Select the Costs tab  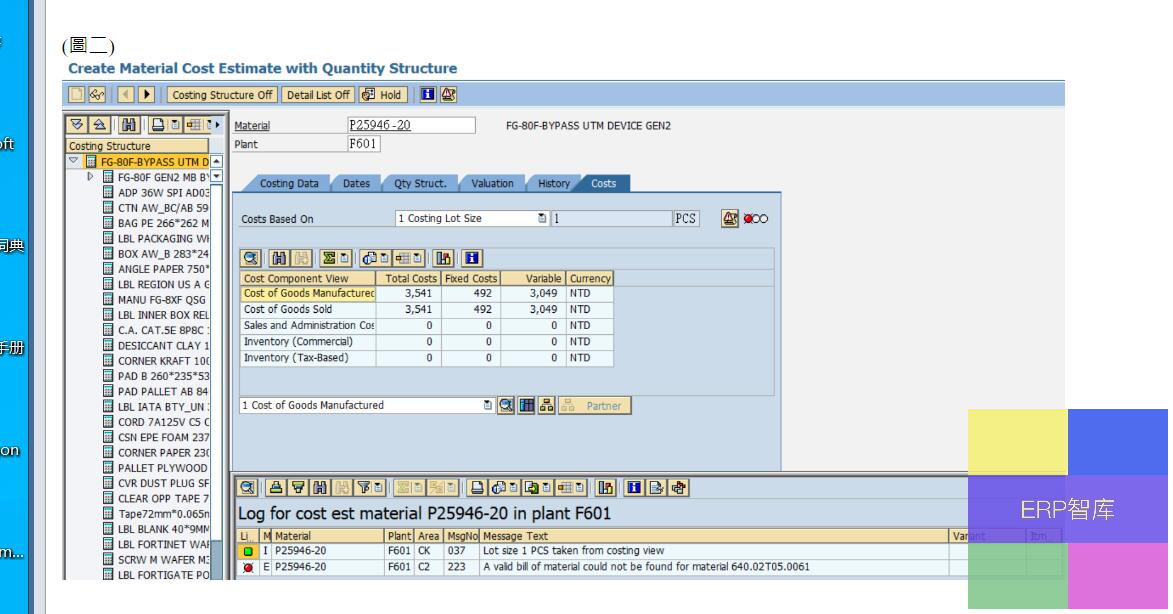pos(604,183)
